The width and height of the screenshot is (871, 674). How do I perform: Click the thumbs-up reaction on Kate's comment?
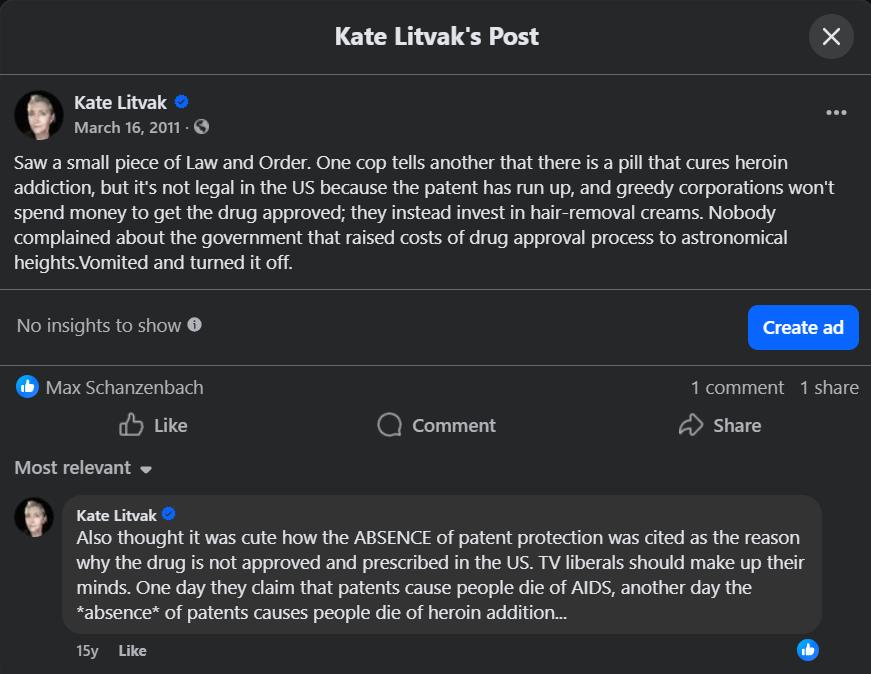point(807,650)
